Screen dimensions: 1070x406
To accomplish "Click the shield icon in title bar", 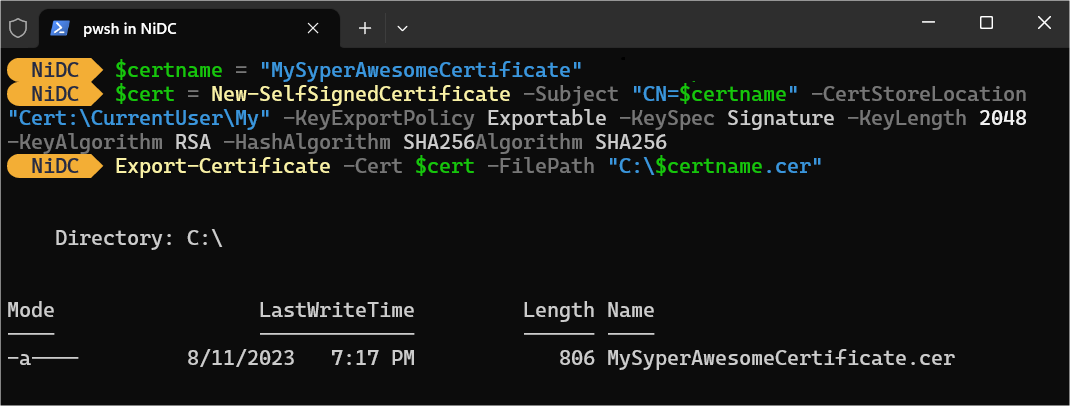I will (x=18, y=28).
